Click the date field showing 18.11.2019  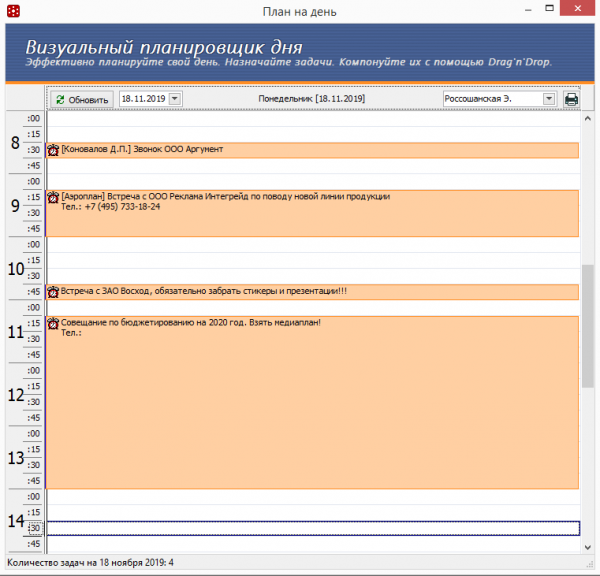point(143,99)
